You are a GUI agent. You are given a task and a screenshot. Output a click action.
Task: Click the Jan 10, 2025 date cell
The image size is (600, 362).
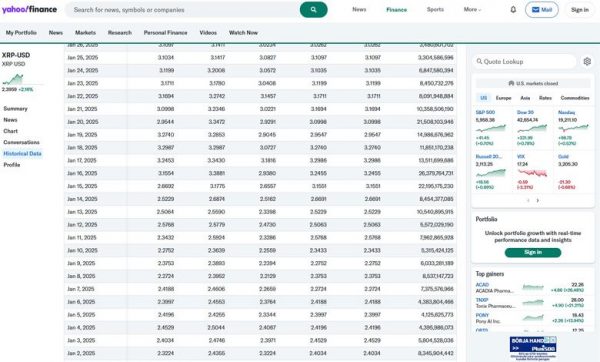pyautogui.click(x=83, y=250)
